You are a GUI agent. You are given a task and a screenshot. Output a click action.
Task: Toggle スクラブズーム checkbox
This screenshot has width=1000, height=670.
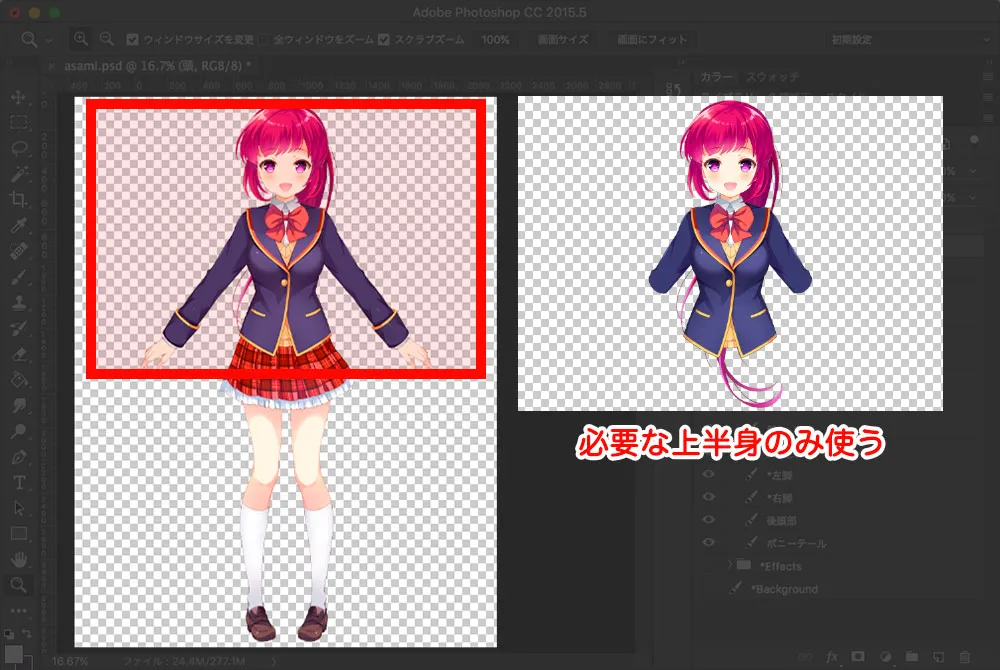385,40
